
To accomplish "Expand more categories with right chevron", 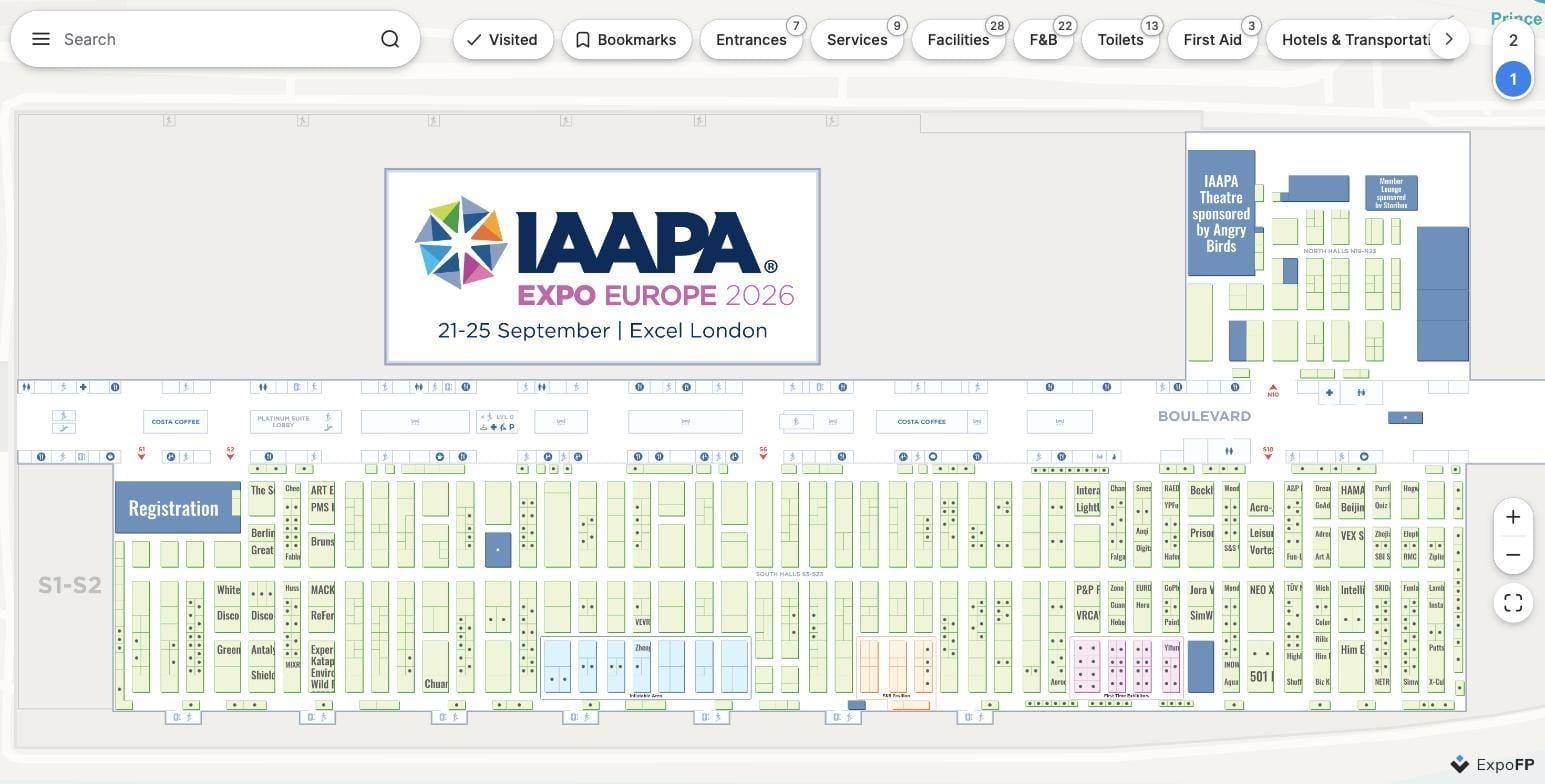I will tap(1448, 39).
